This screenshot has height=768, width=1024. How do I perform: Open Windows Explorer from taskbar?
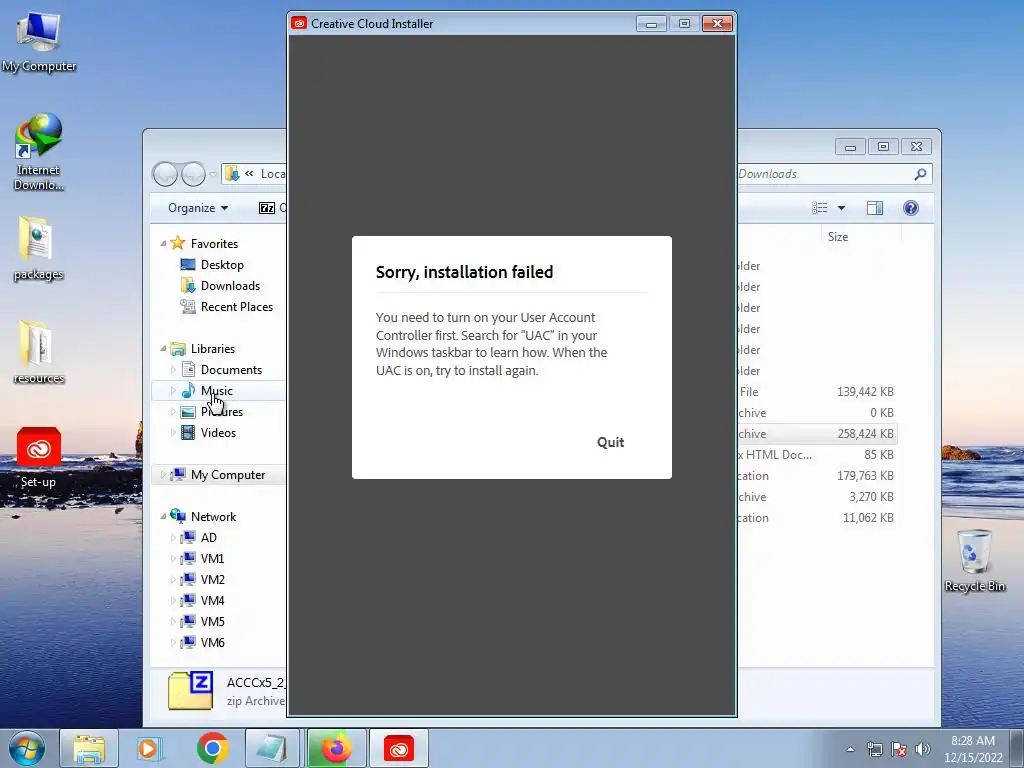(x=89, y=748)
